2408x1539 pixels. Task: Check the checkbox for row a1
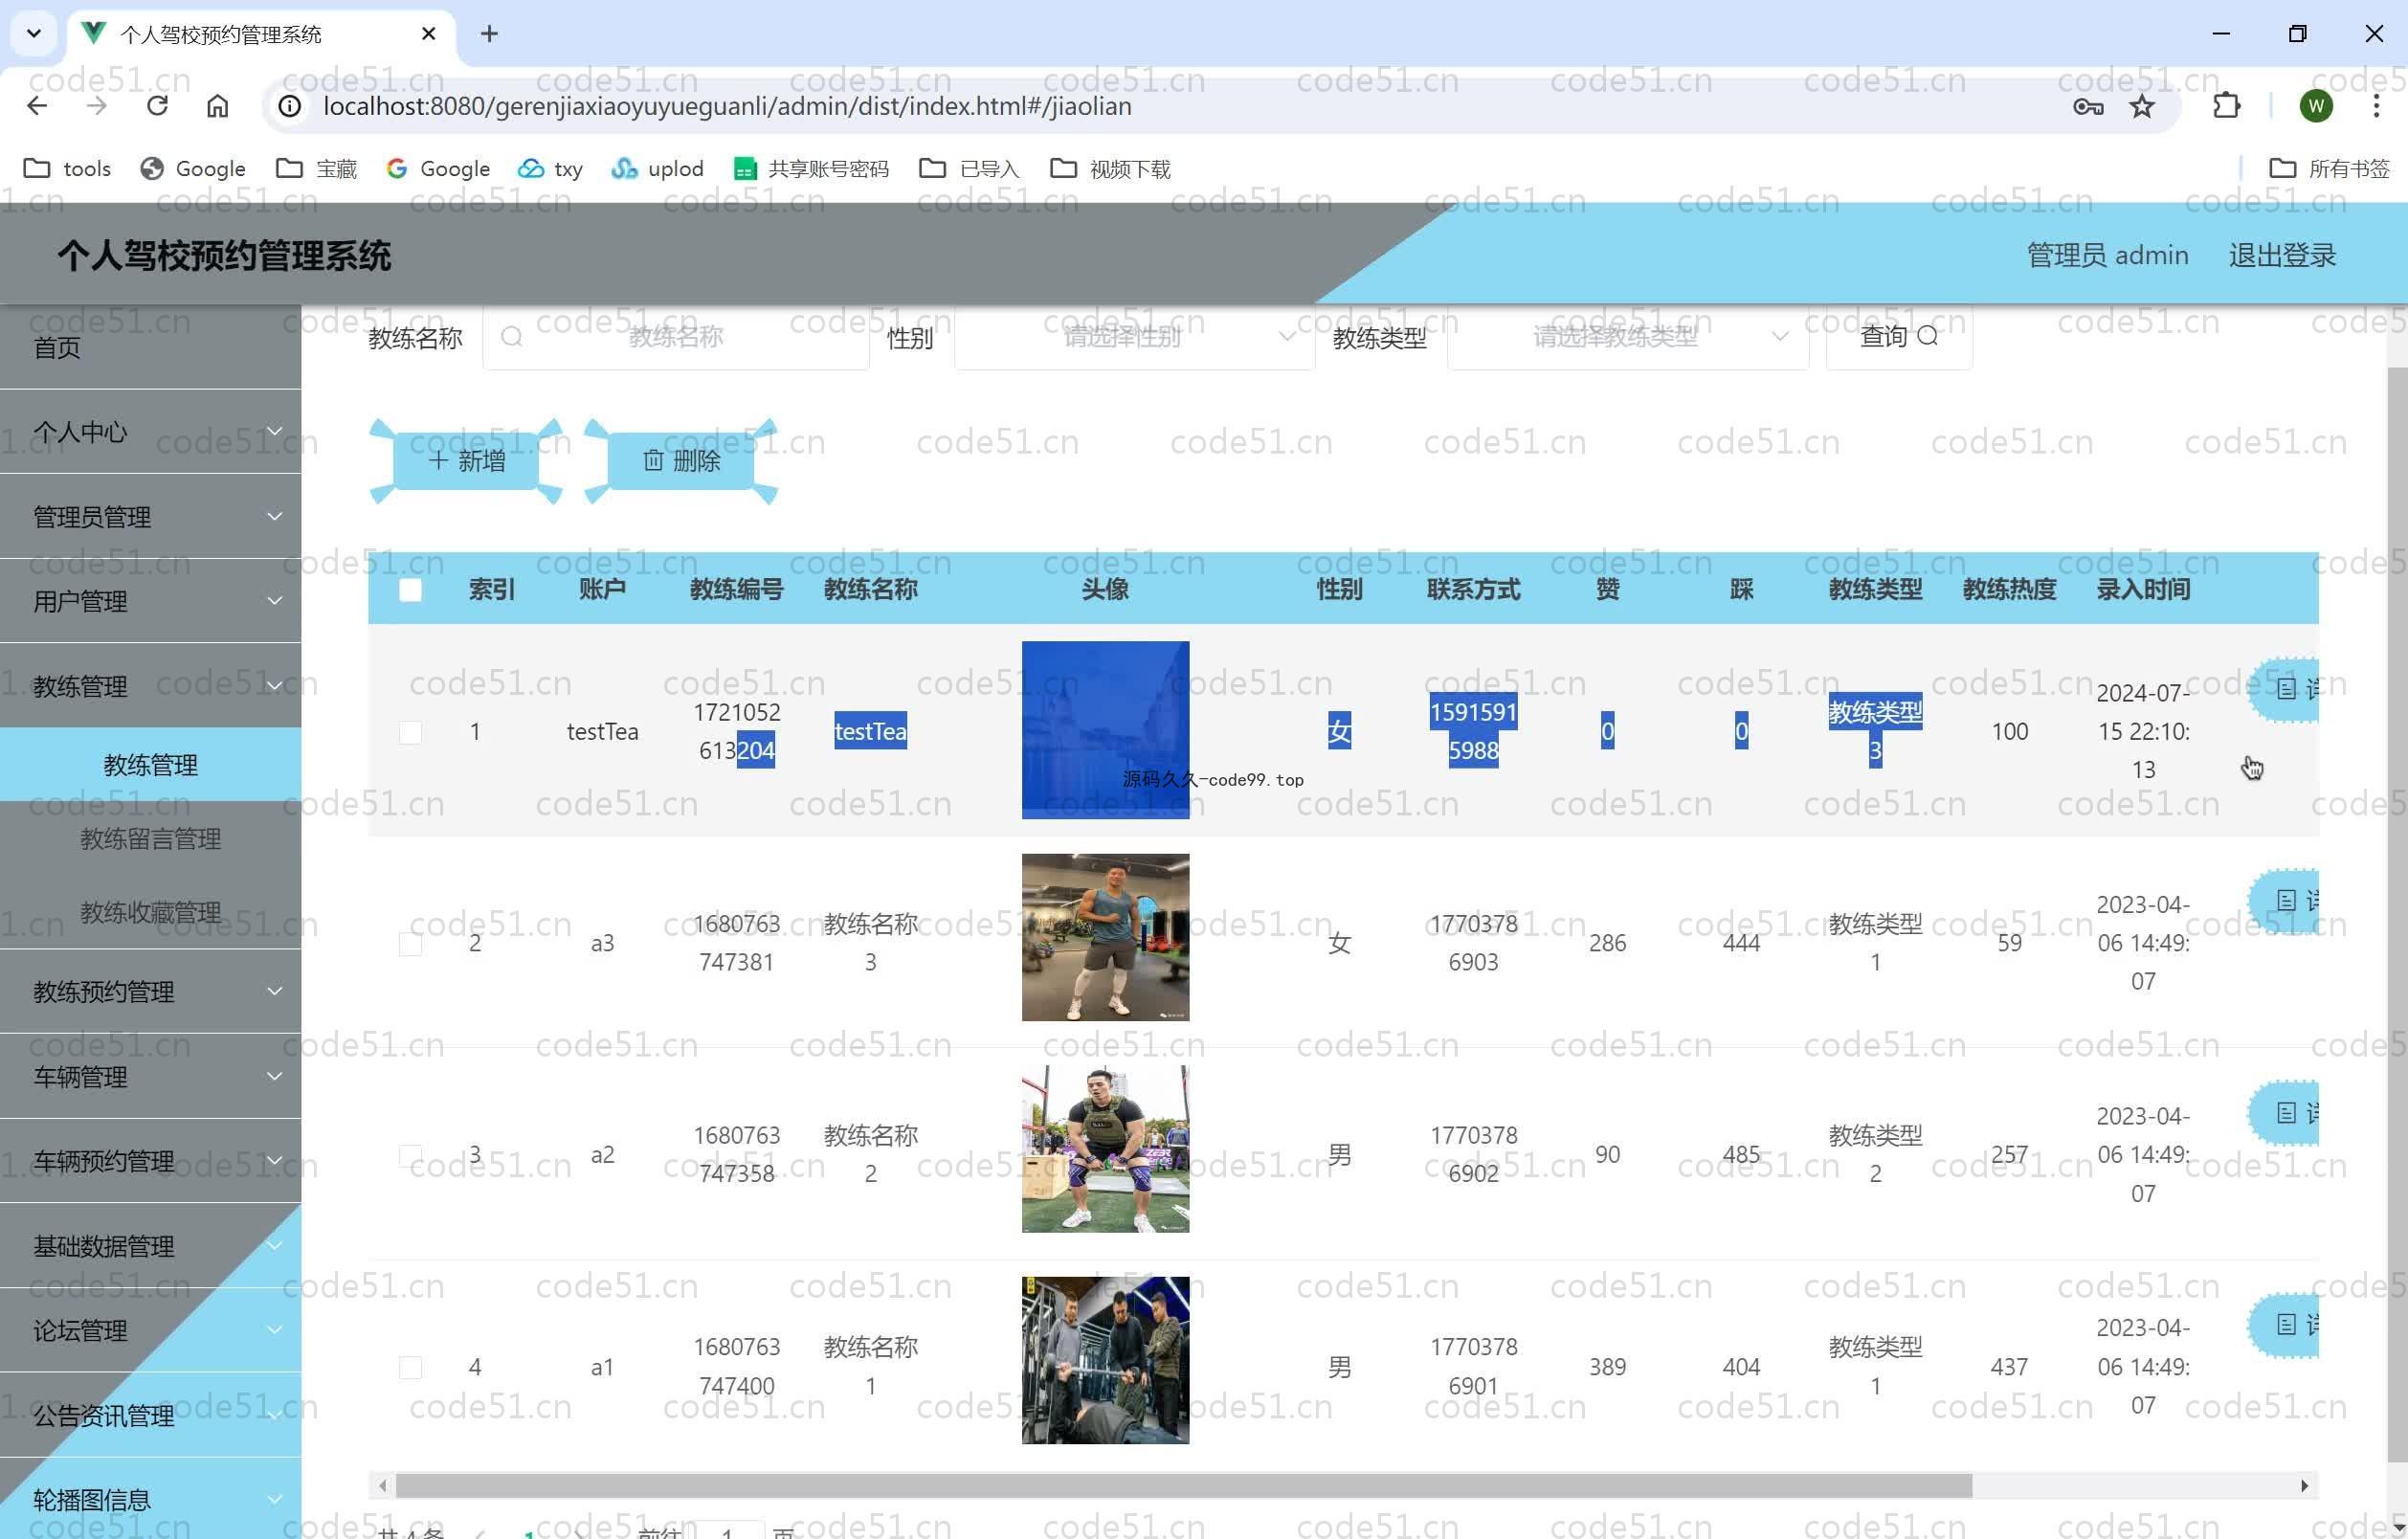[x=410, y=1368]
